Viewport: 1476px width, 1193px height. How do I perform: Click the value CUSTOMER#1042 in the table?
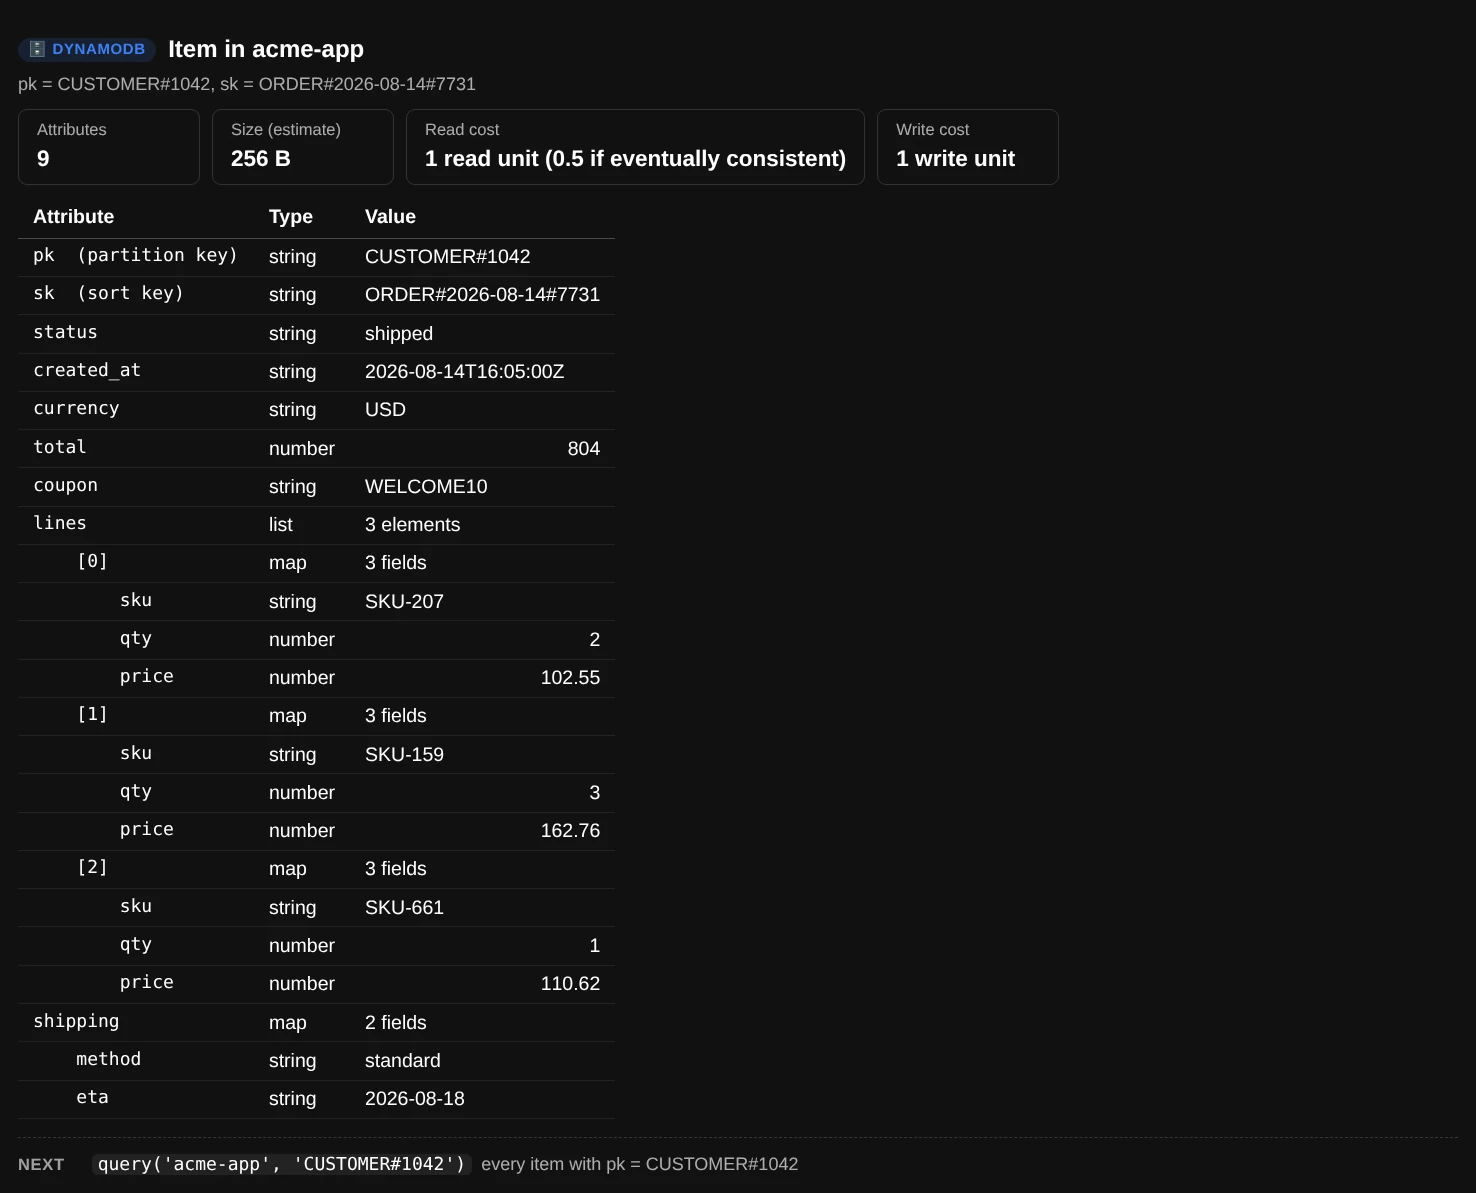448,257
